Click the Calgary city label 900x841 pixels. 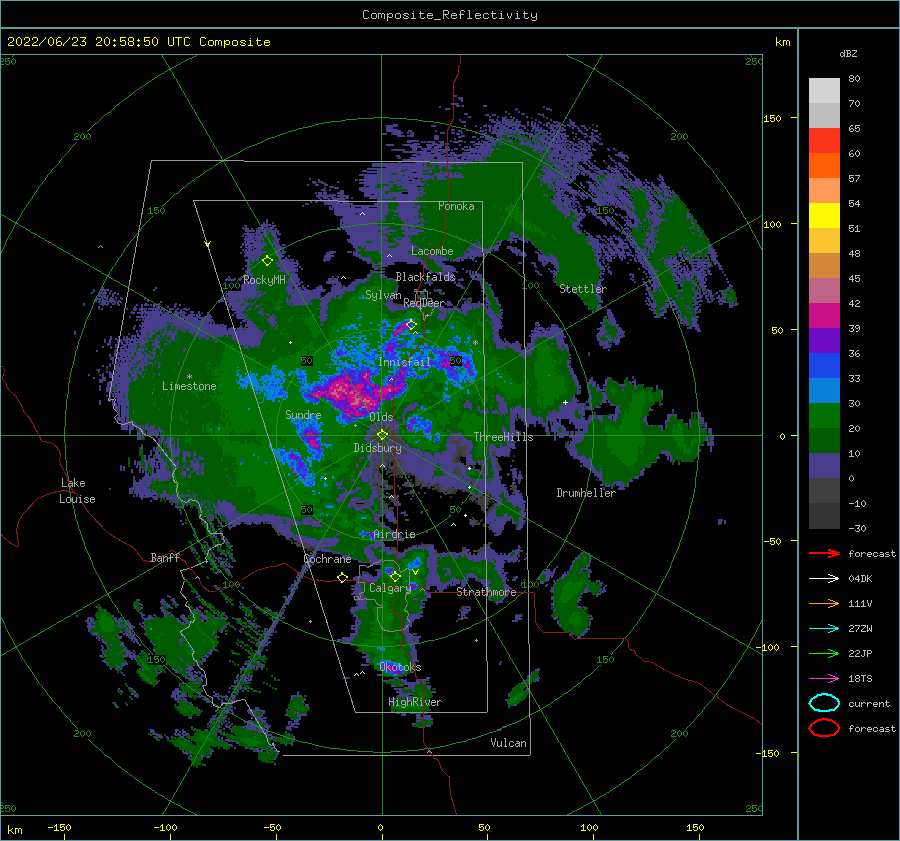tap(390, 588)
